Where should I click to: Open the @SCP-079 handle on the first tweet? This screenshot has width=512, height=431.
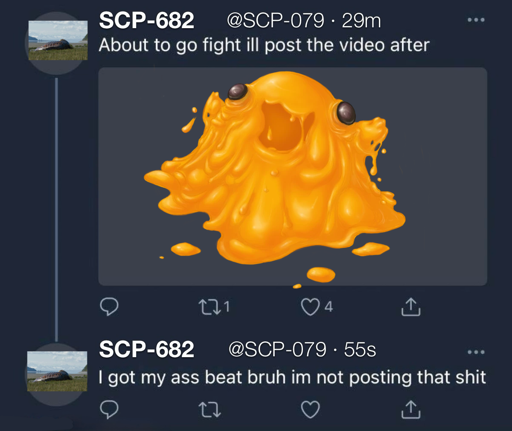[275, 21]
